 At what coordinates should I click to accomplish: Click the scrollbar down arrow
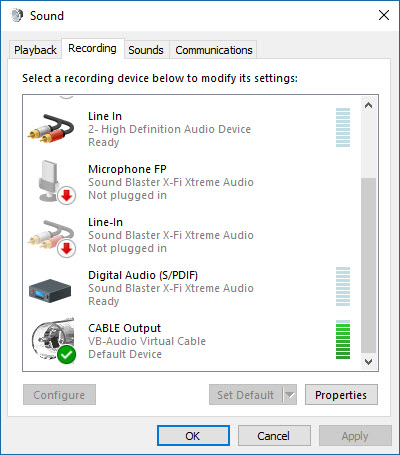pos(368,362)
